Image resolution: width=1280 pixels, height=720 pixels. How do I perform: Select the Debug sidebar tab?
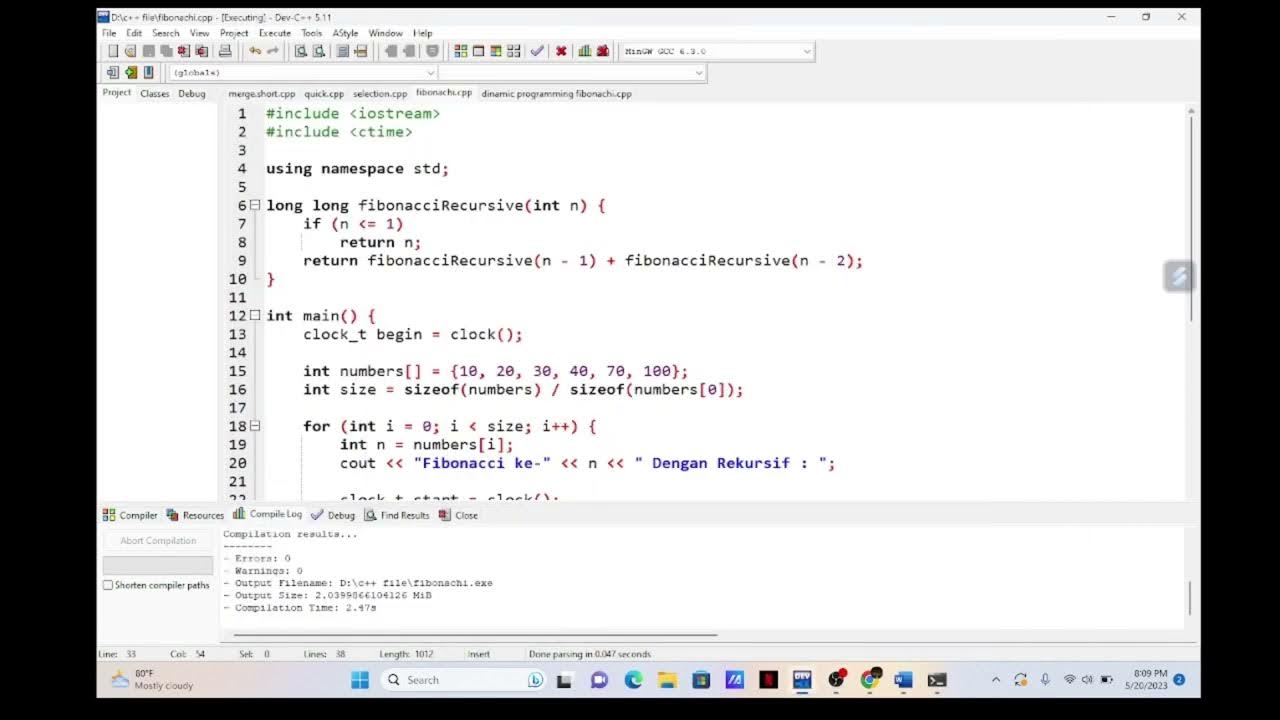(x=192, y=94)
